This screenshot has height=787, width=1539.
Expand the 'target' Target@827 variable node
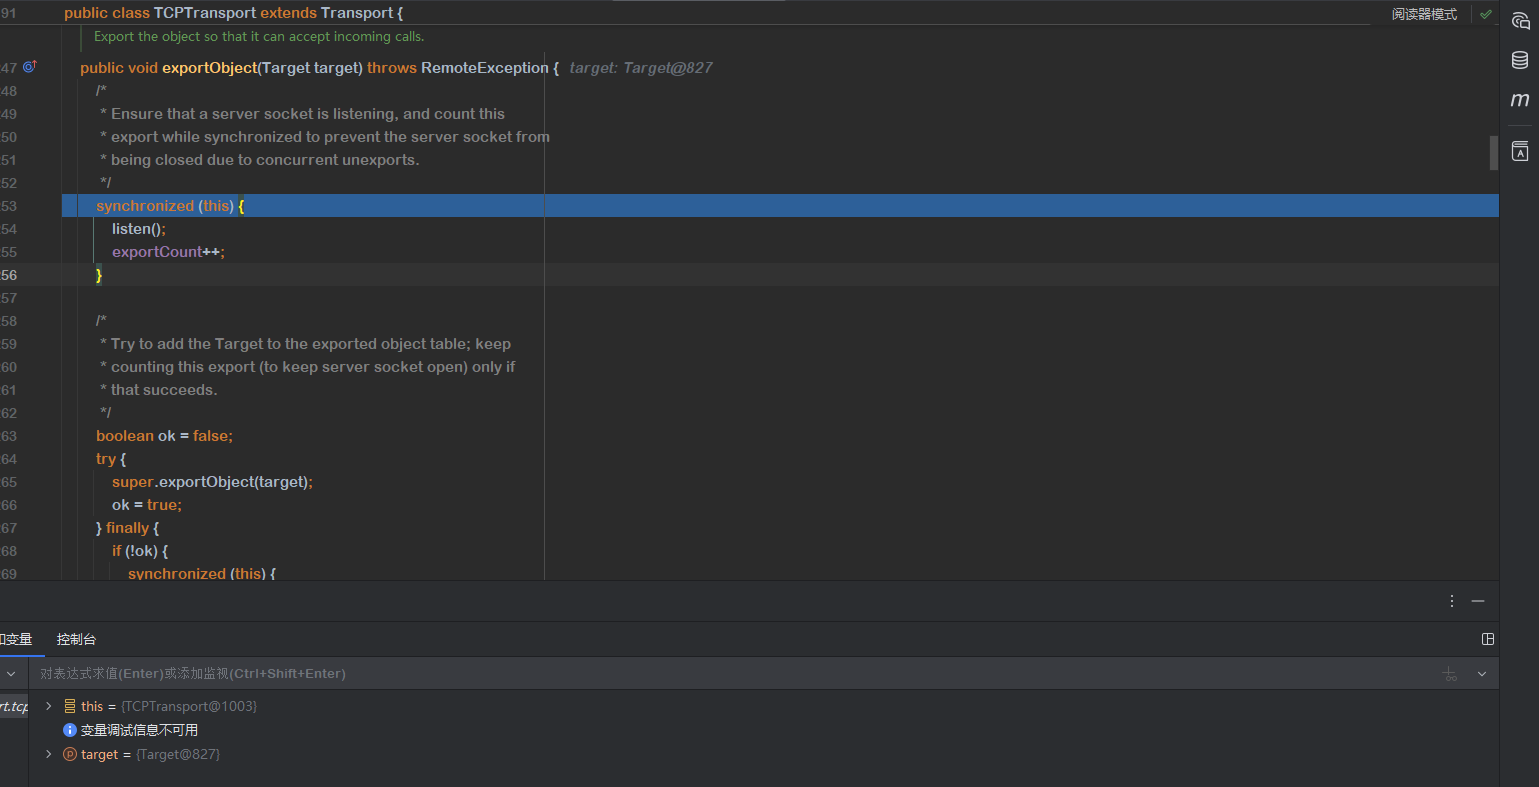pos(48,754)
